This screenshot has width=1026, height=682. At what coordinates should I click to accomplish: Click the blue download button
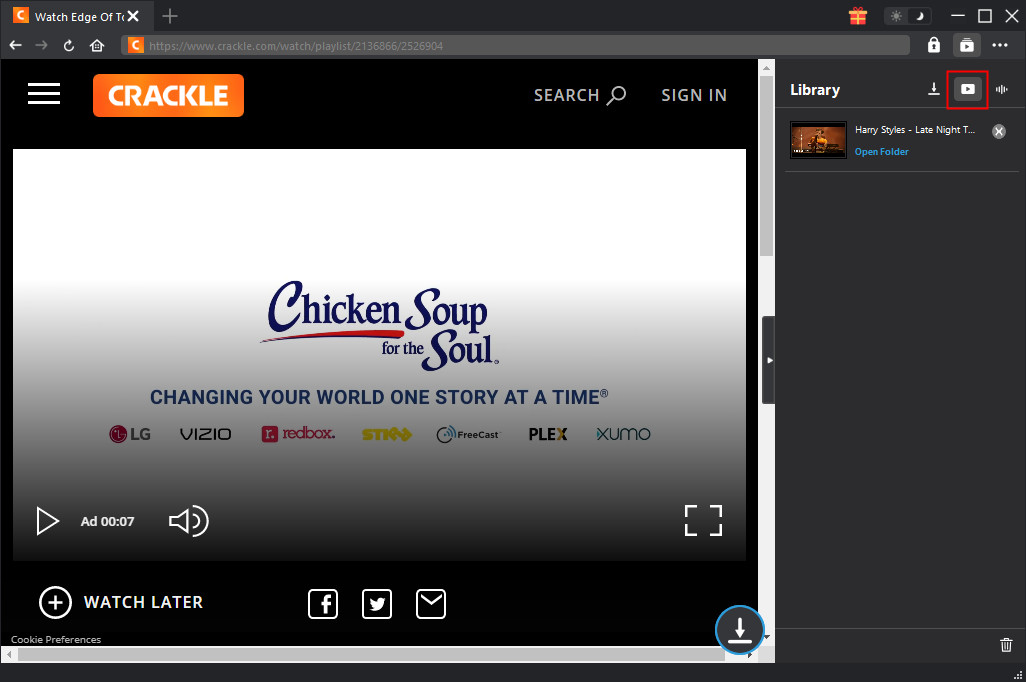[739, 630]
